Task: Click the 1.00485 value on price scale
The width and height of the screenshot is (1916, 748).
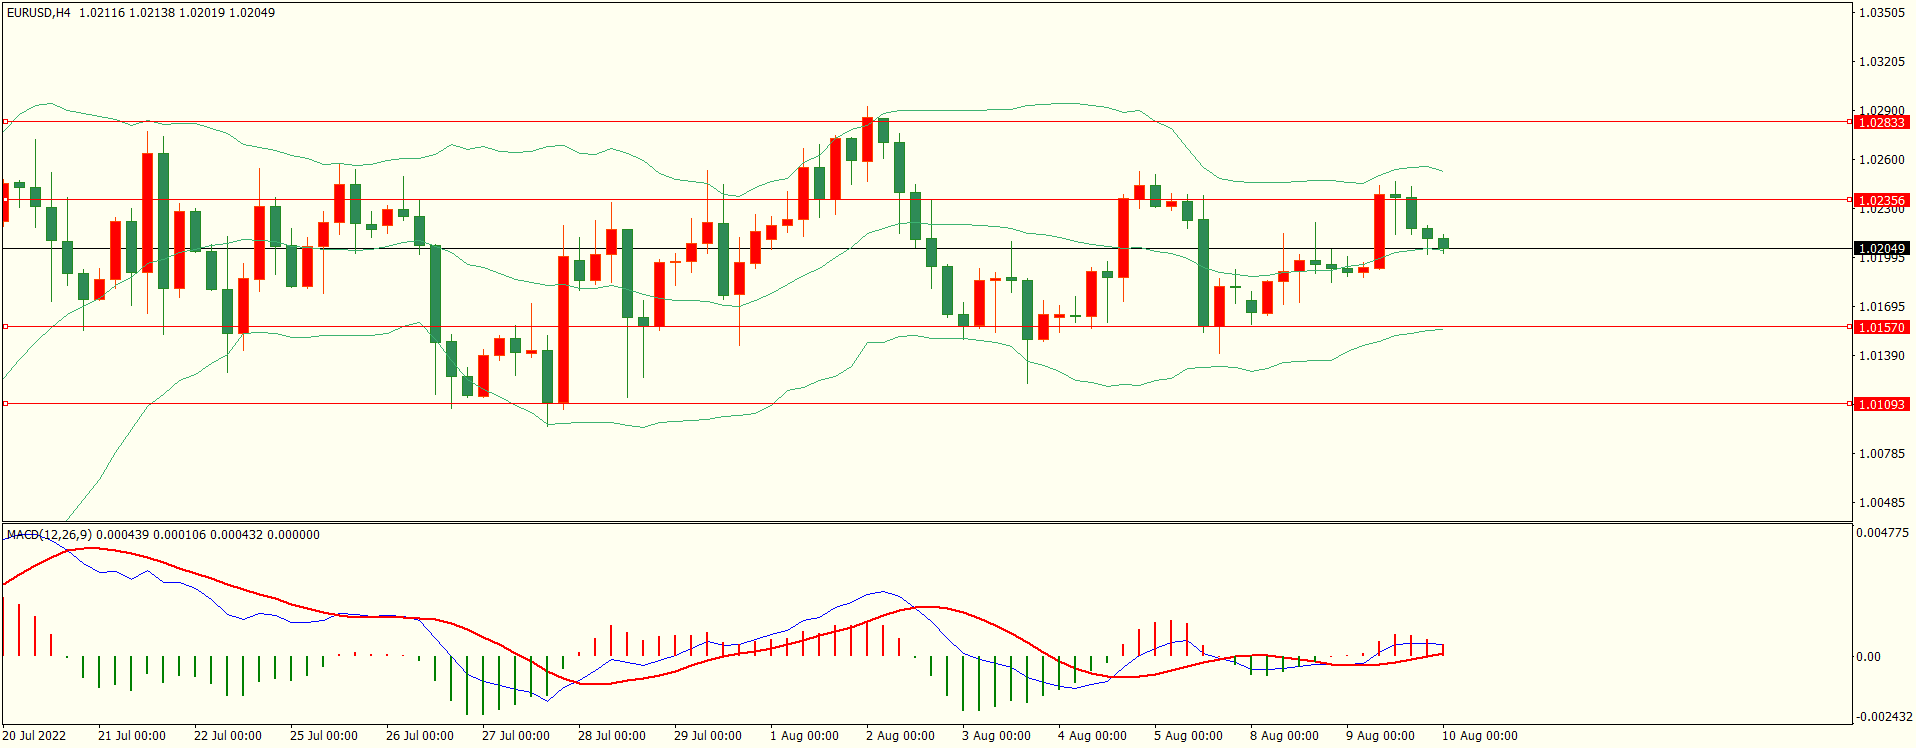Action: click(x=1881, y=503)
